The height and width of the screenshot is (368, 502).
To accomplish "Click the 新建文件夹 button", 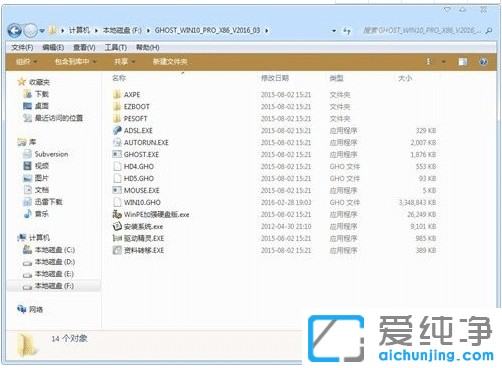I will click(x=170, y=62).
